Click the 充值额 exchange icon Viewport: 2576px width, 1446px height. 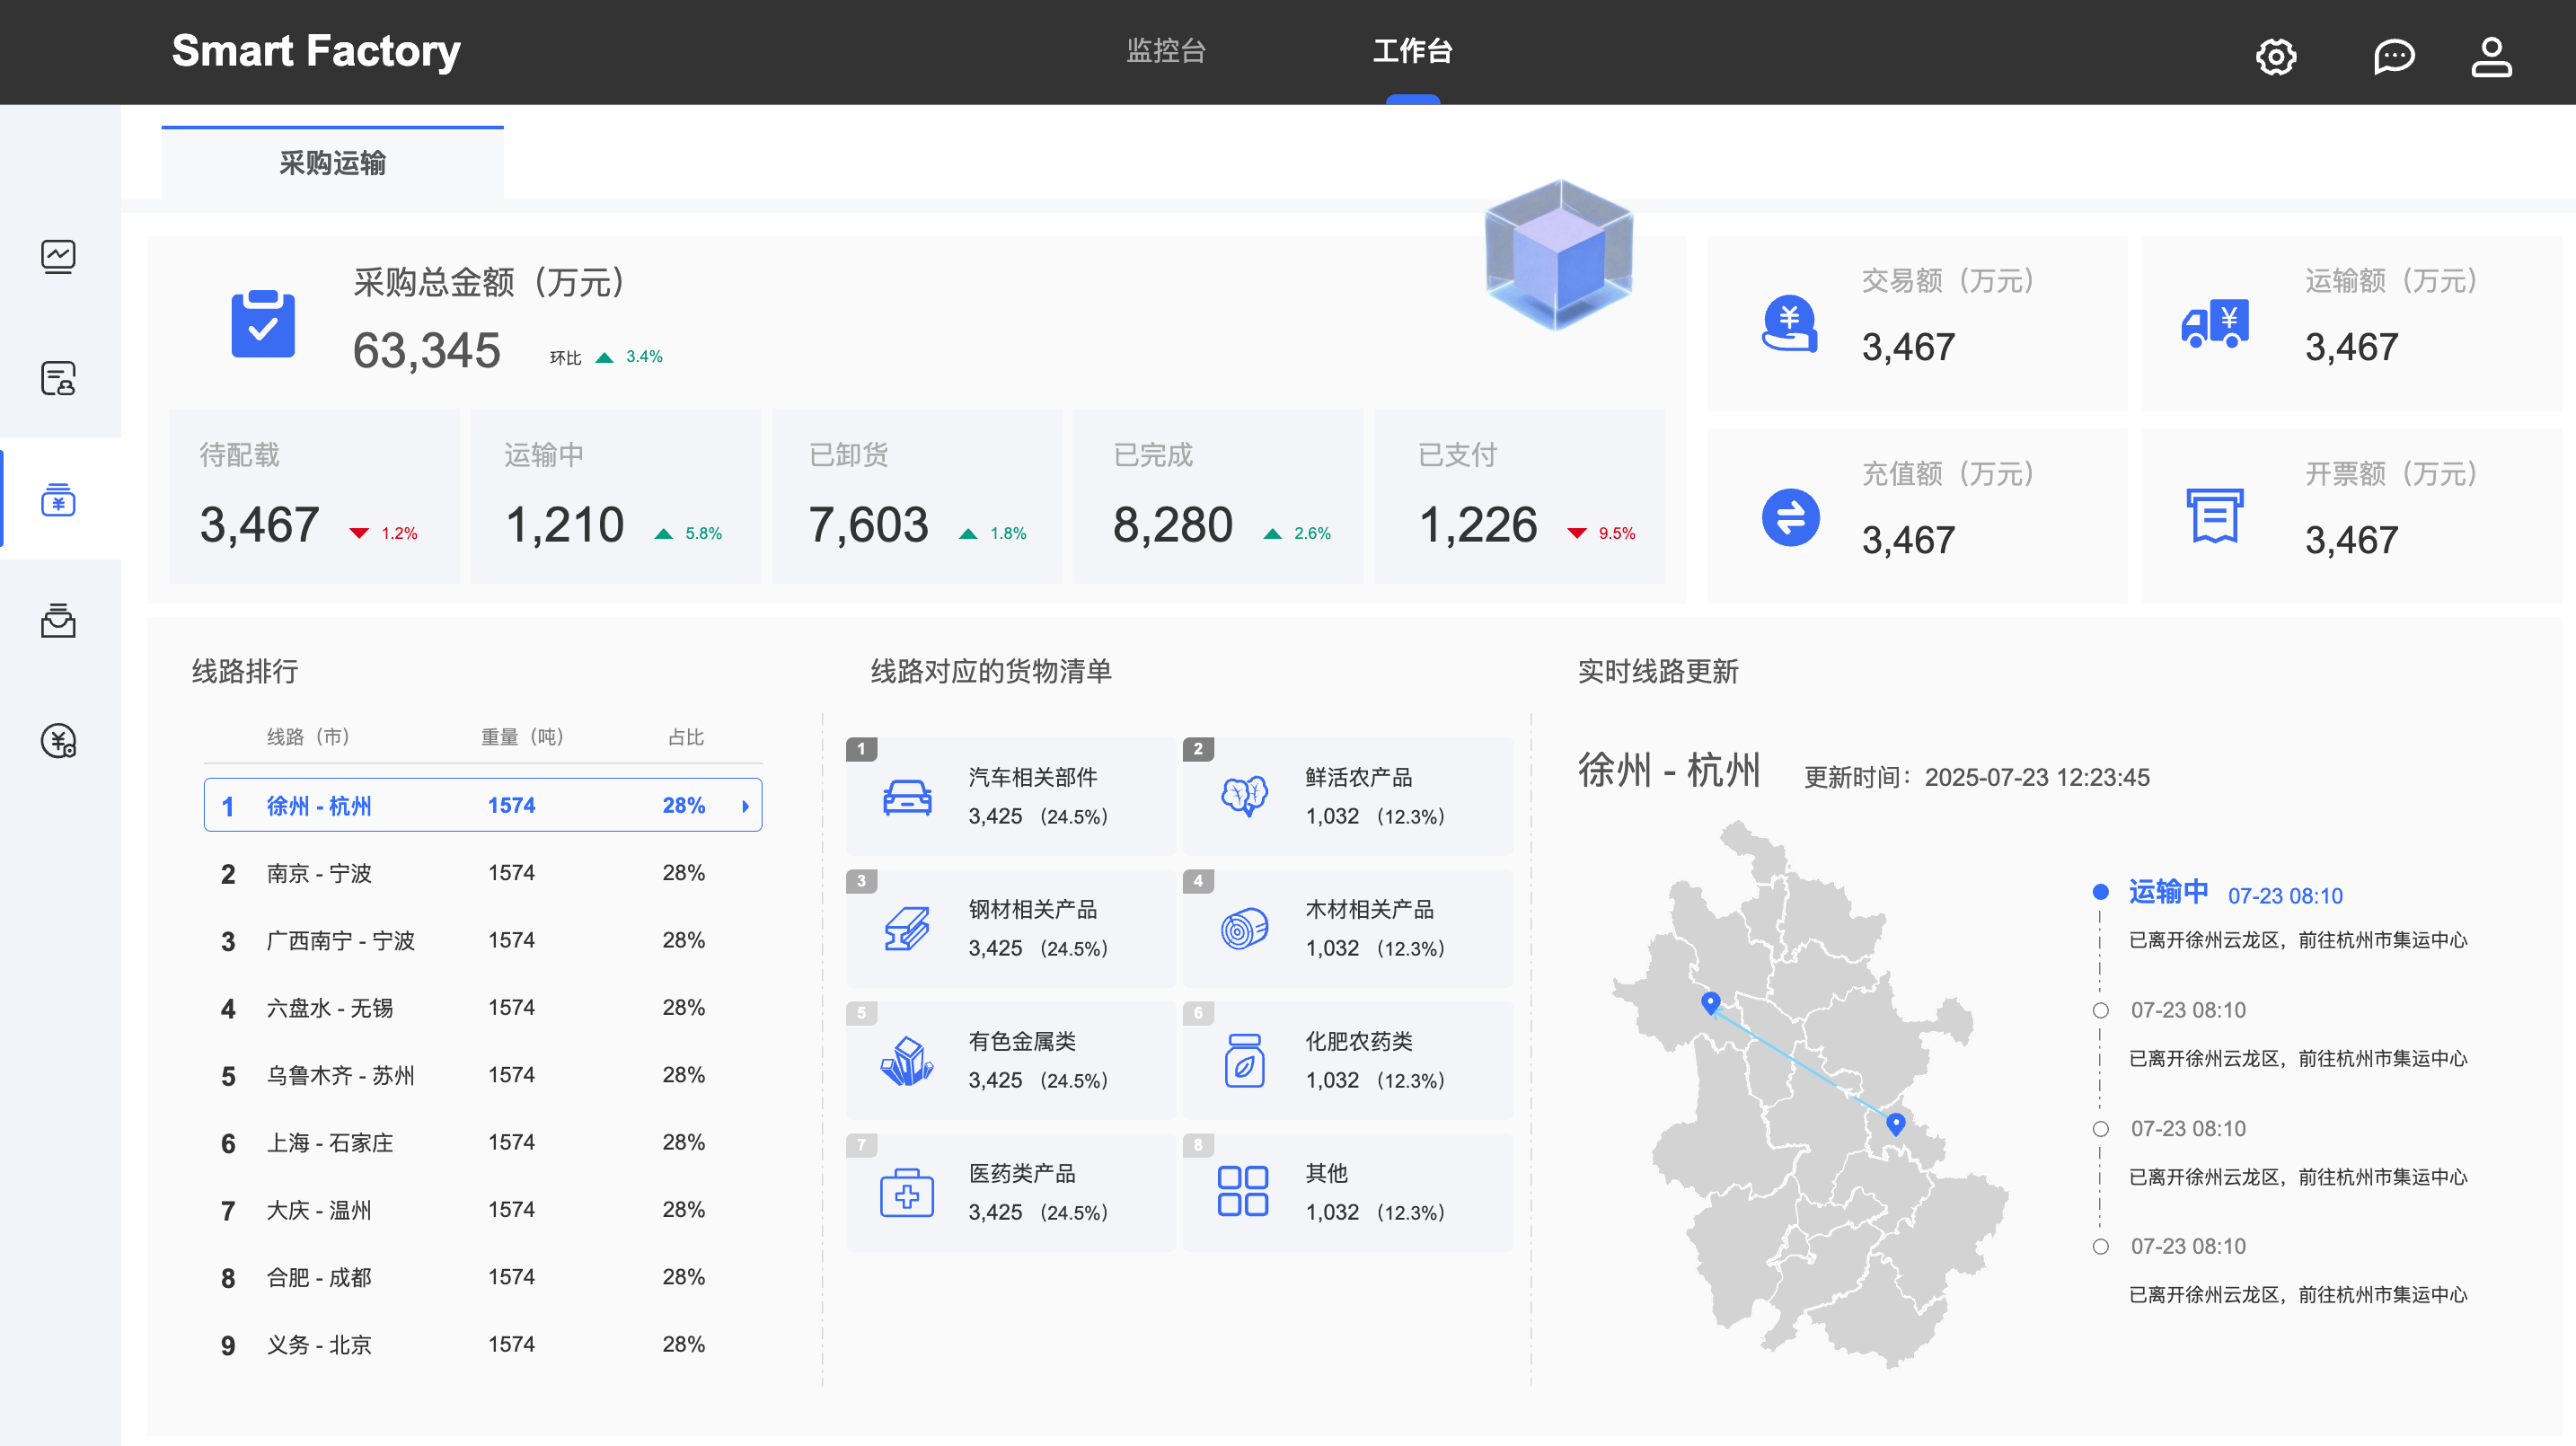pyautogui.click(x=1790, y=517)
